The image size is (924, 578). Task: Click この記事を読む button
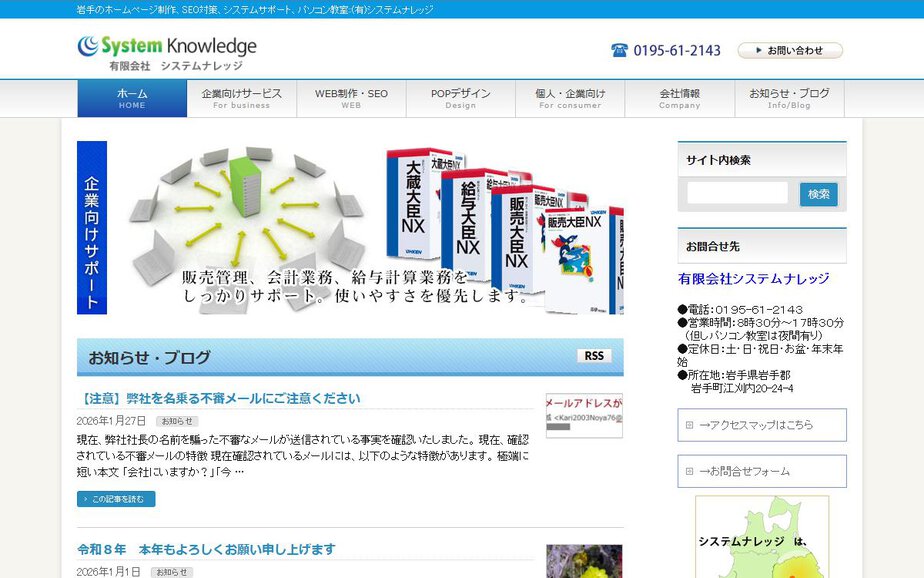tap(116, 499)
